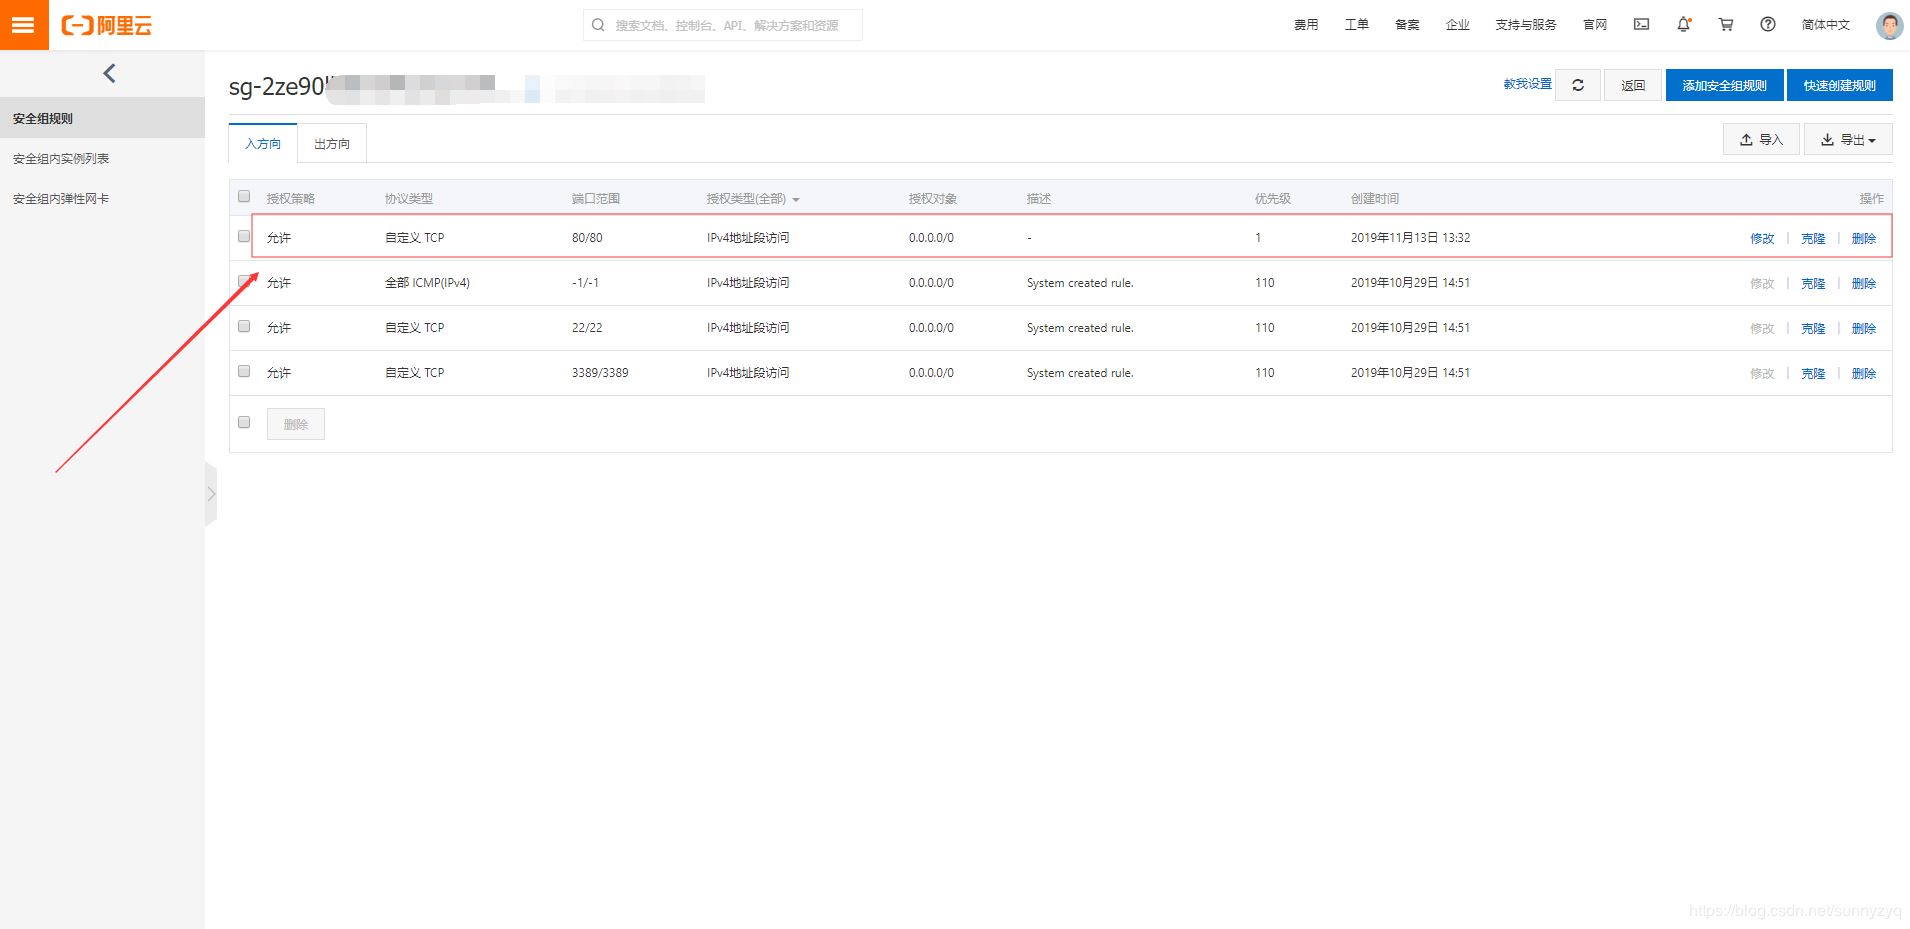This screenshot has width=1910, height=929.
Task: Open the notification bell
Action: coord(1683,25)
